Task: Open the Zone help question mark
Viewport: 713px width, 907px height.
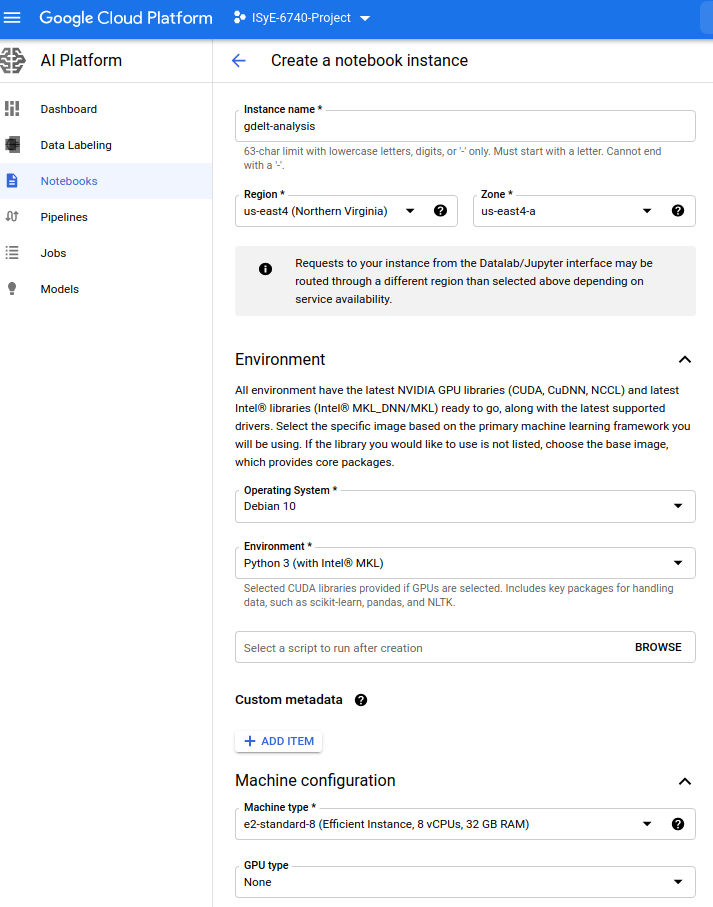Action: tap(678, 211)
